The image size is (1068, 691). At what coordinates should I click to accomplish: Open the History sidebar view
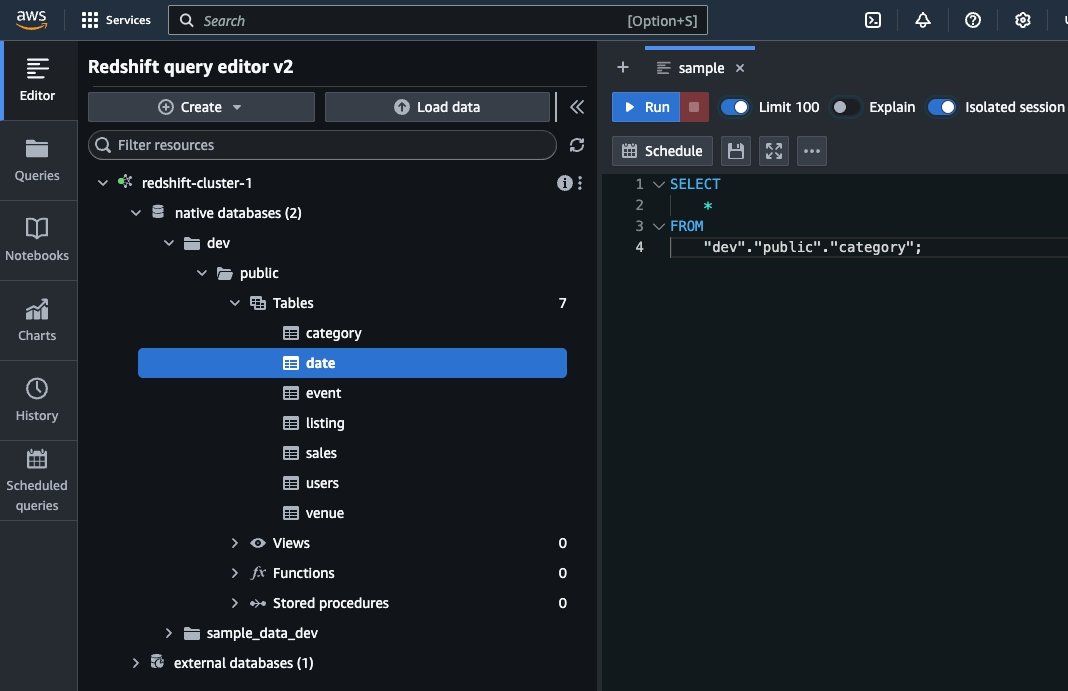tap(37, 400)
